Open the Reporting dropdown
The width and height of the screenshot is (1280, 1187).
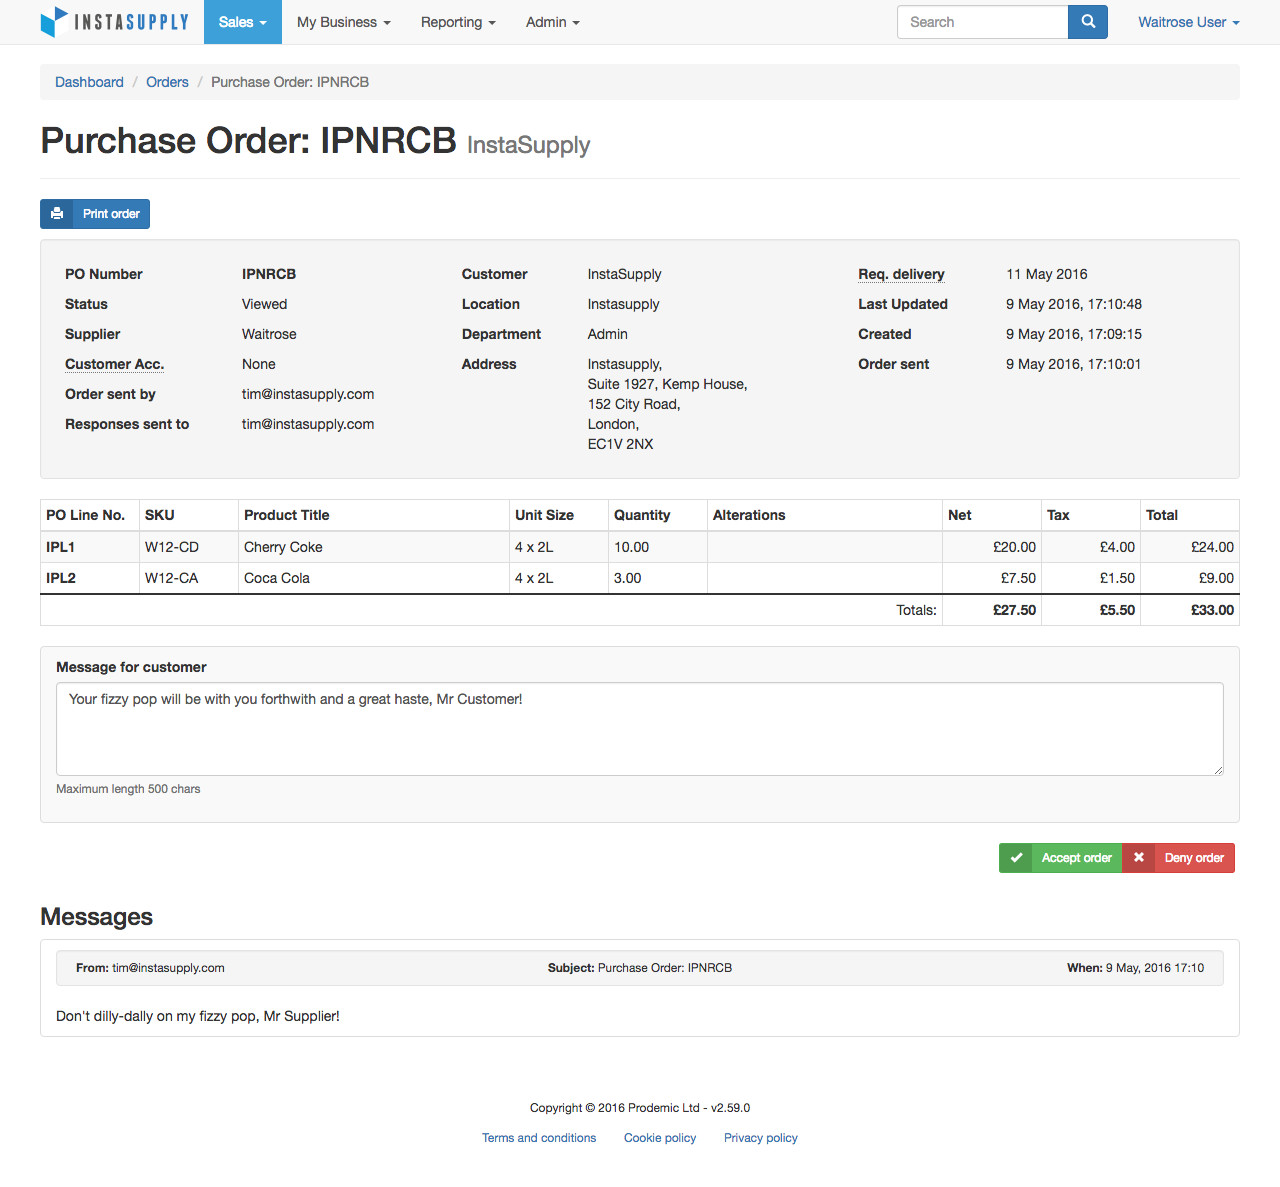(x=458, y=22)
